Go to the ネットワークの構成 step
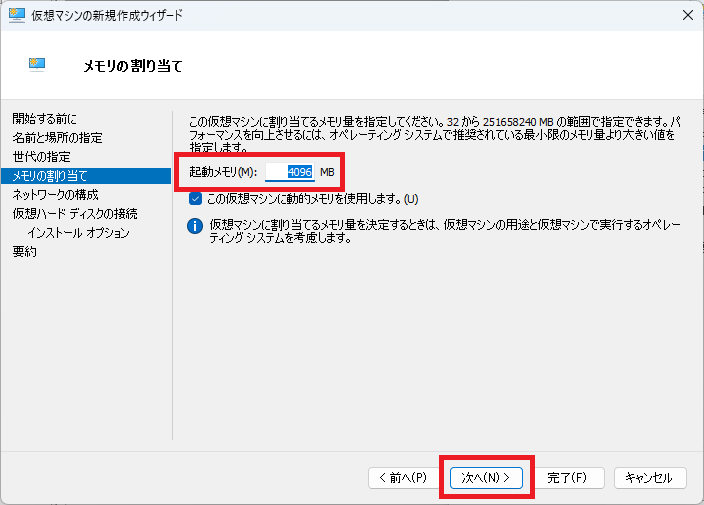704x505 pixels. [x=55, y=195]
